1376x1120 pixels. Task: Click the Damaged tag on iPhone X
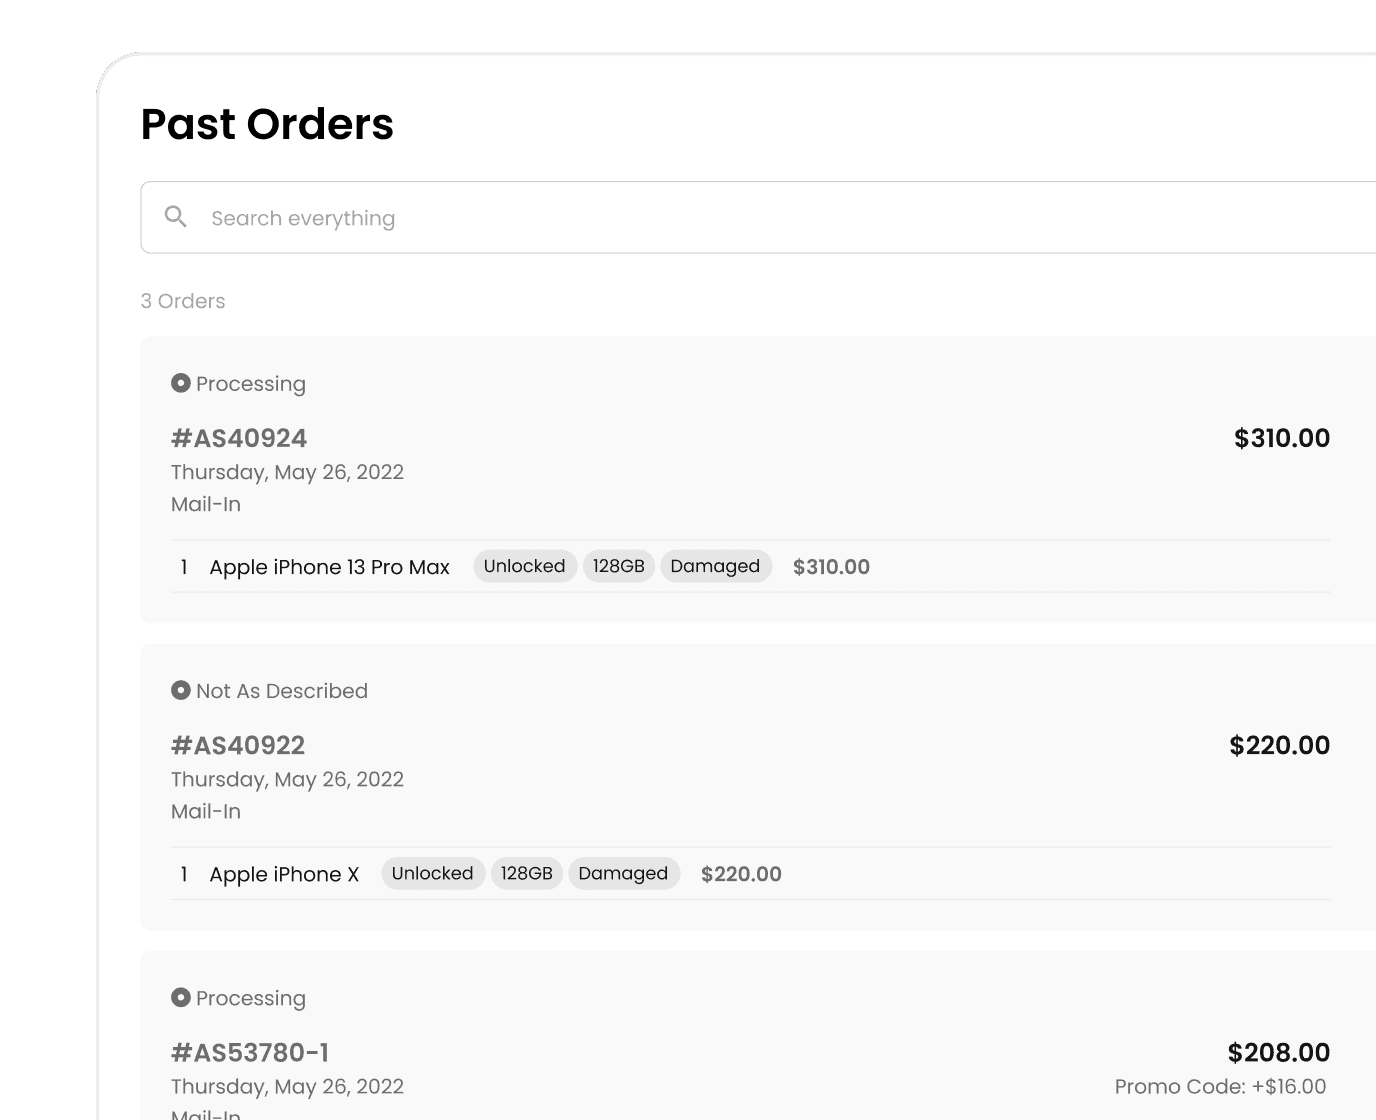pyautogui.click(x=623, y=873)
